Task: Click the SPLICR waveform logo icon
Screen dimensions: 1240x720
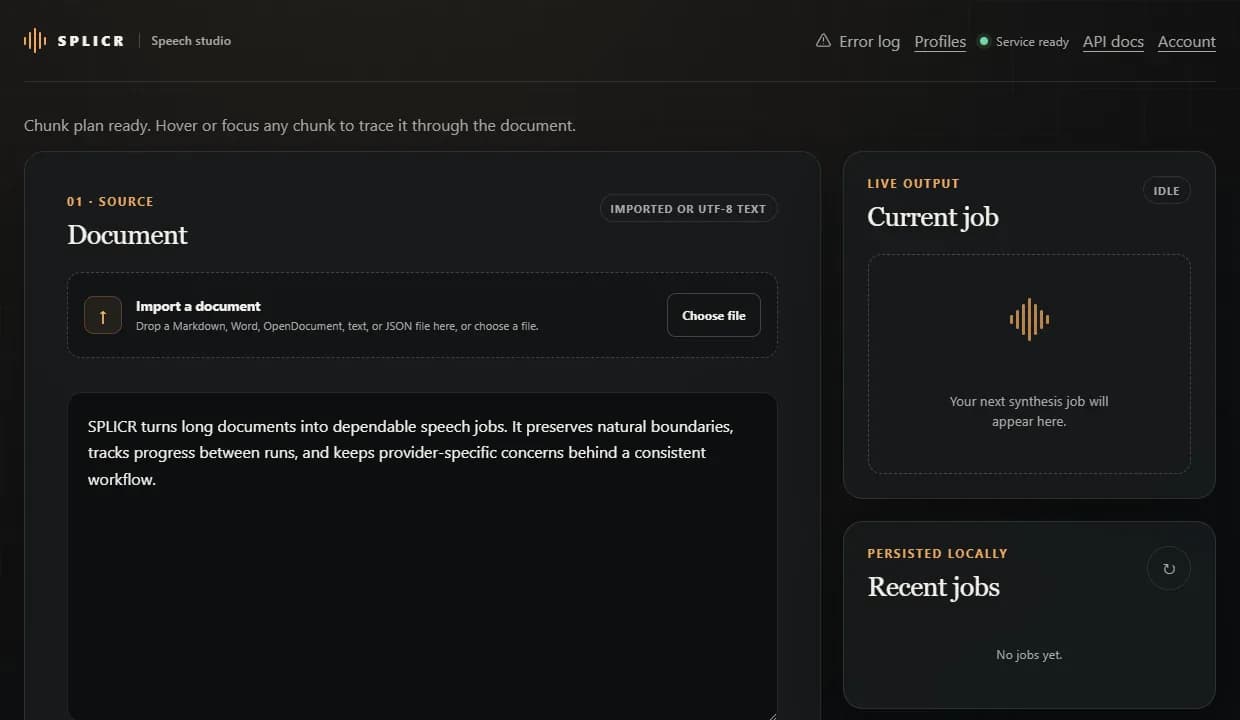Action: pos(35,41)
